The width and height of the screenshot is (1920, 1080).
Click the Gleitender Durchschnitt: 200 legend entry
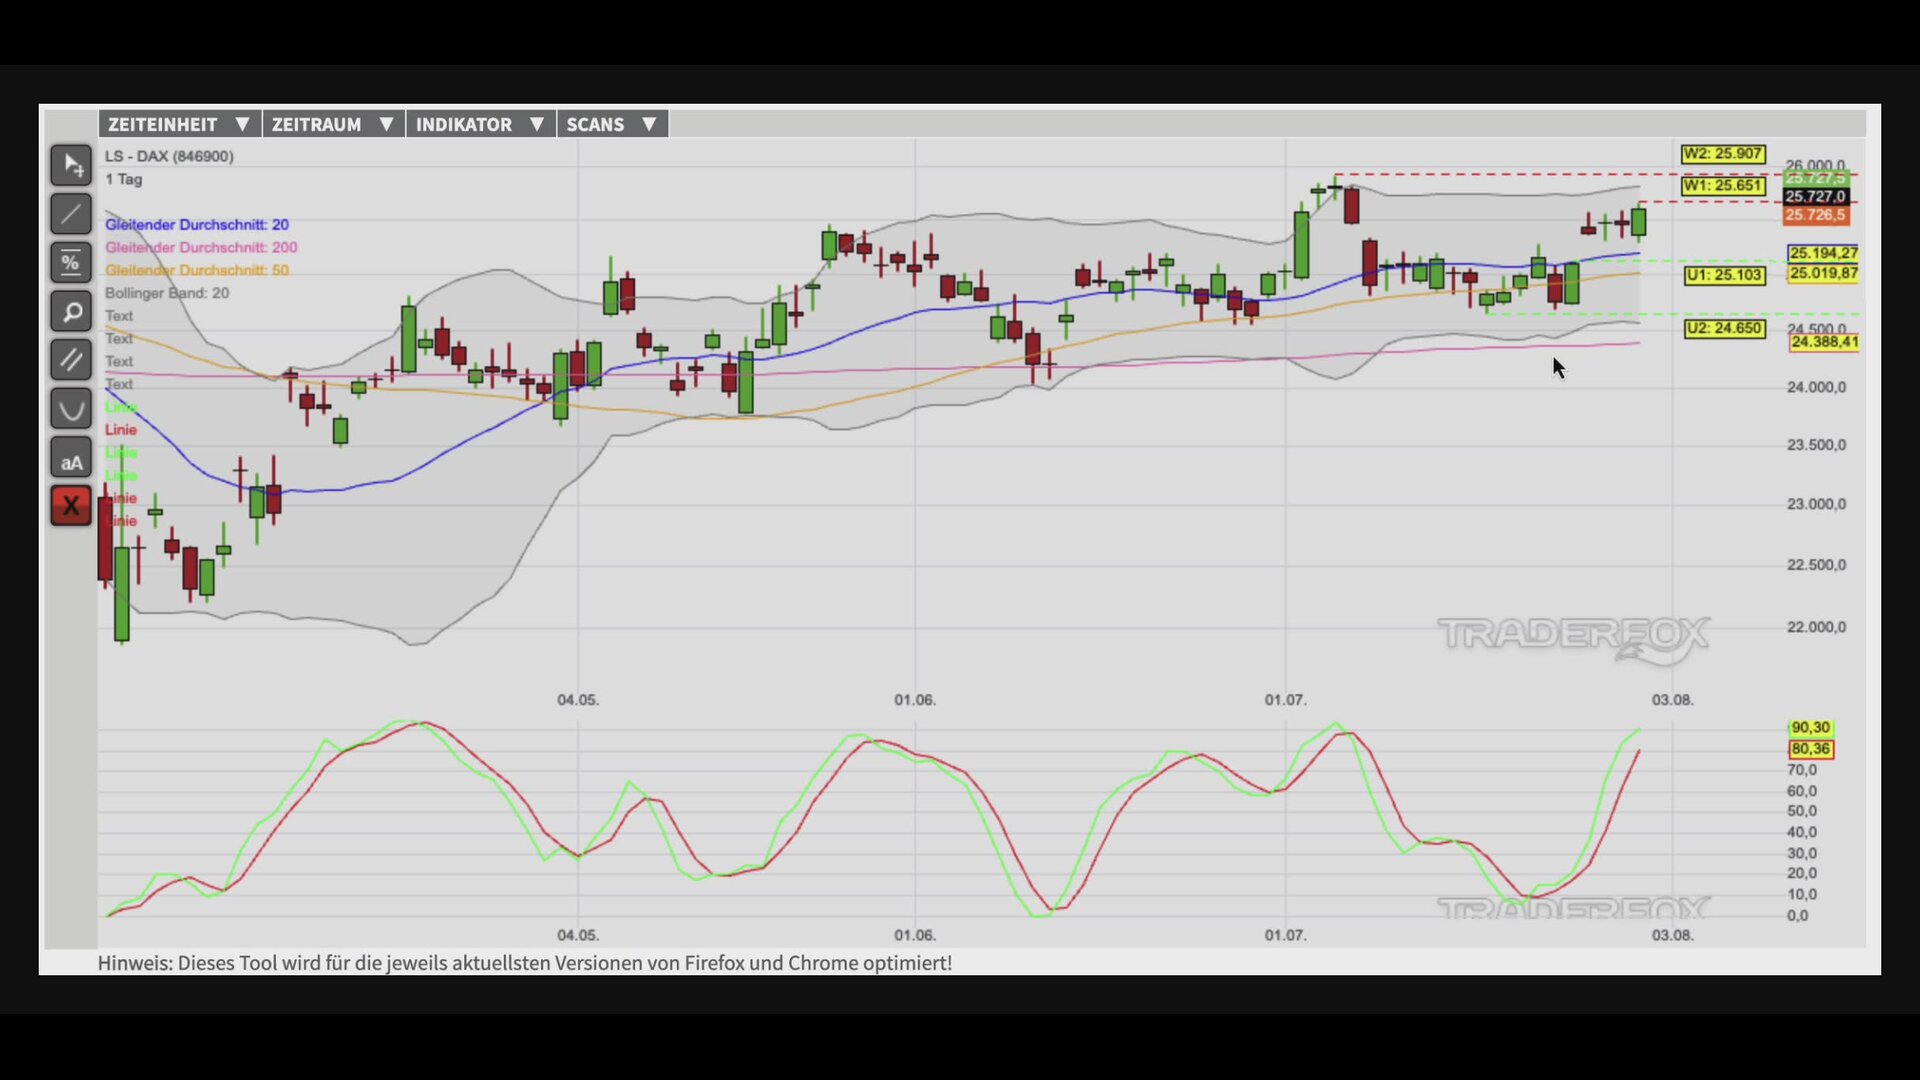pos(201,247)
